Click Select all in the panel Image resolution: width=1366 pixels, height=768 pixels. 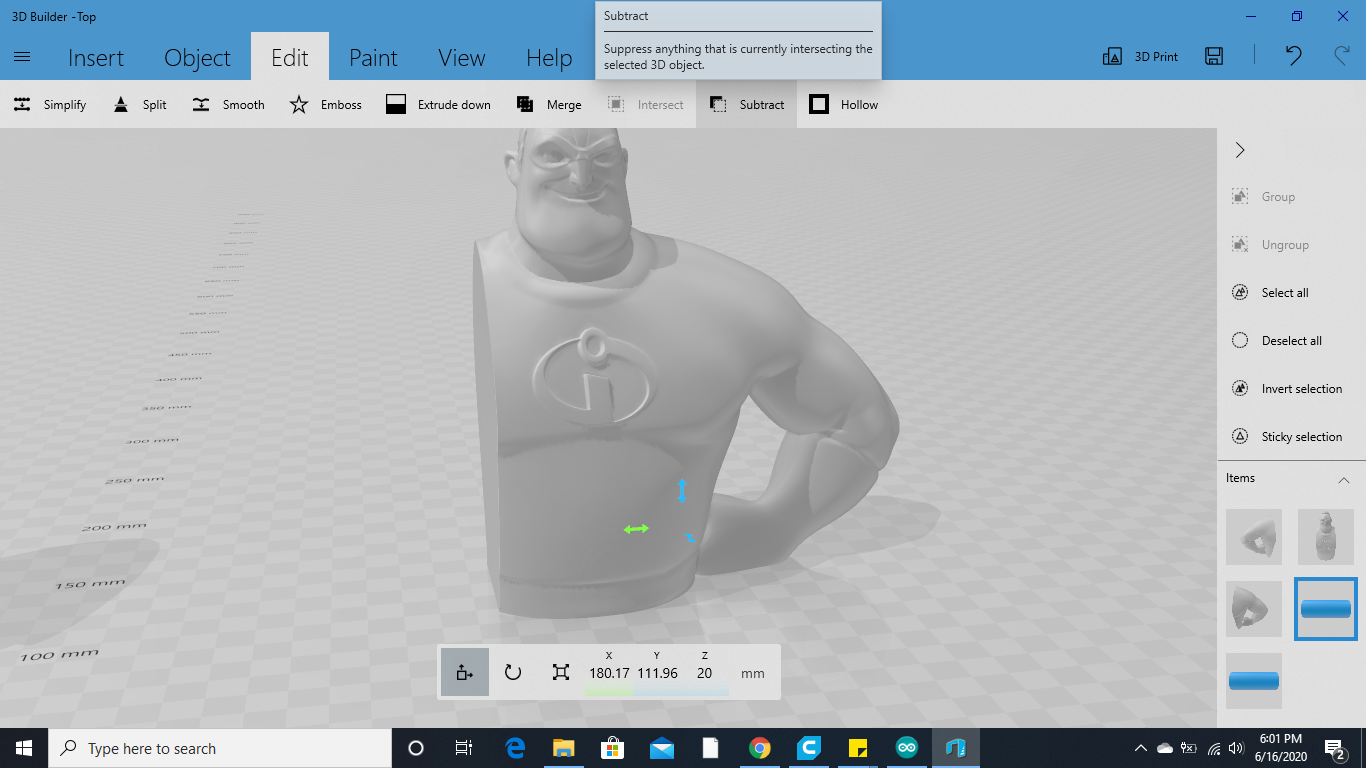pos(1280,292)
